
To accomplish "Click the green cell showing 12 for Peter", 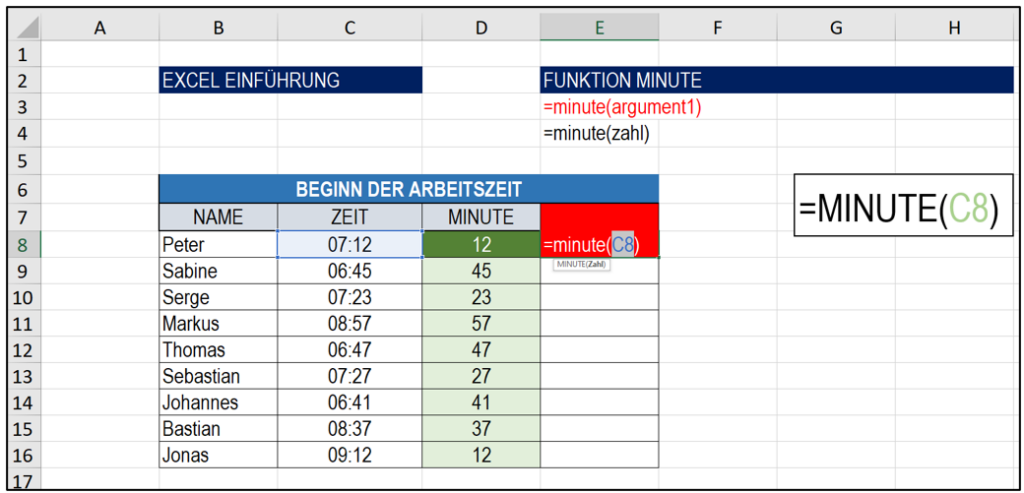I will (x=481, y=245).
